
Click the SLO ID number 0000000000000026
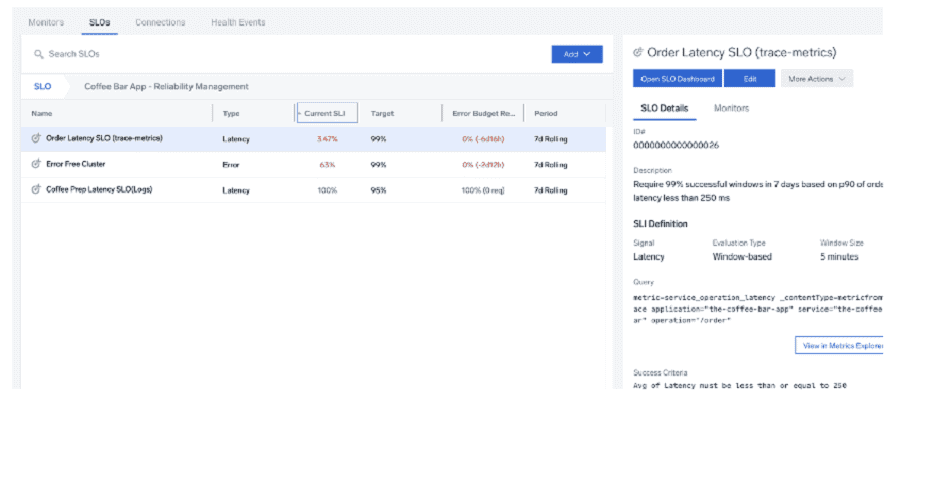[676, 145]
